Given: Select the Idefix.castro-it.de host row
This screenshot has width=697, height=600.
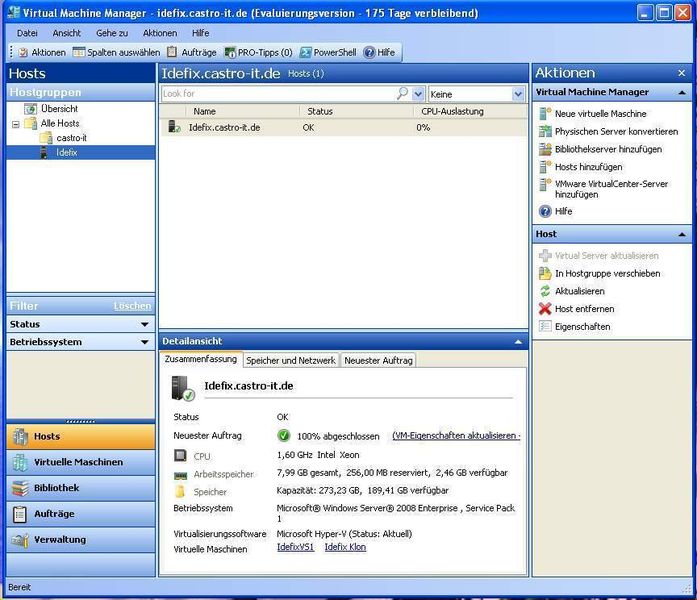Looking at the screenshot, I should [343, 128].
